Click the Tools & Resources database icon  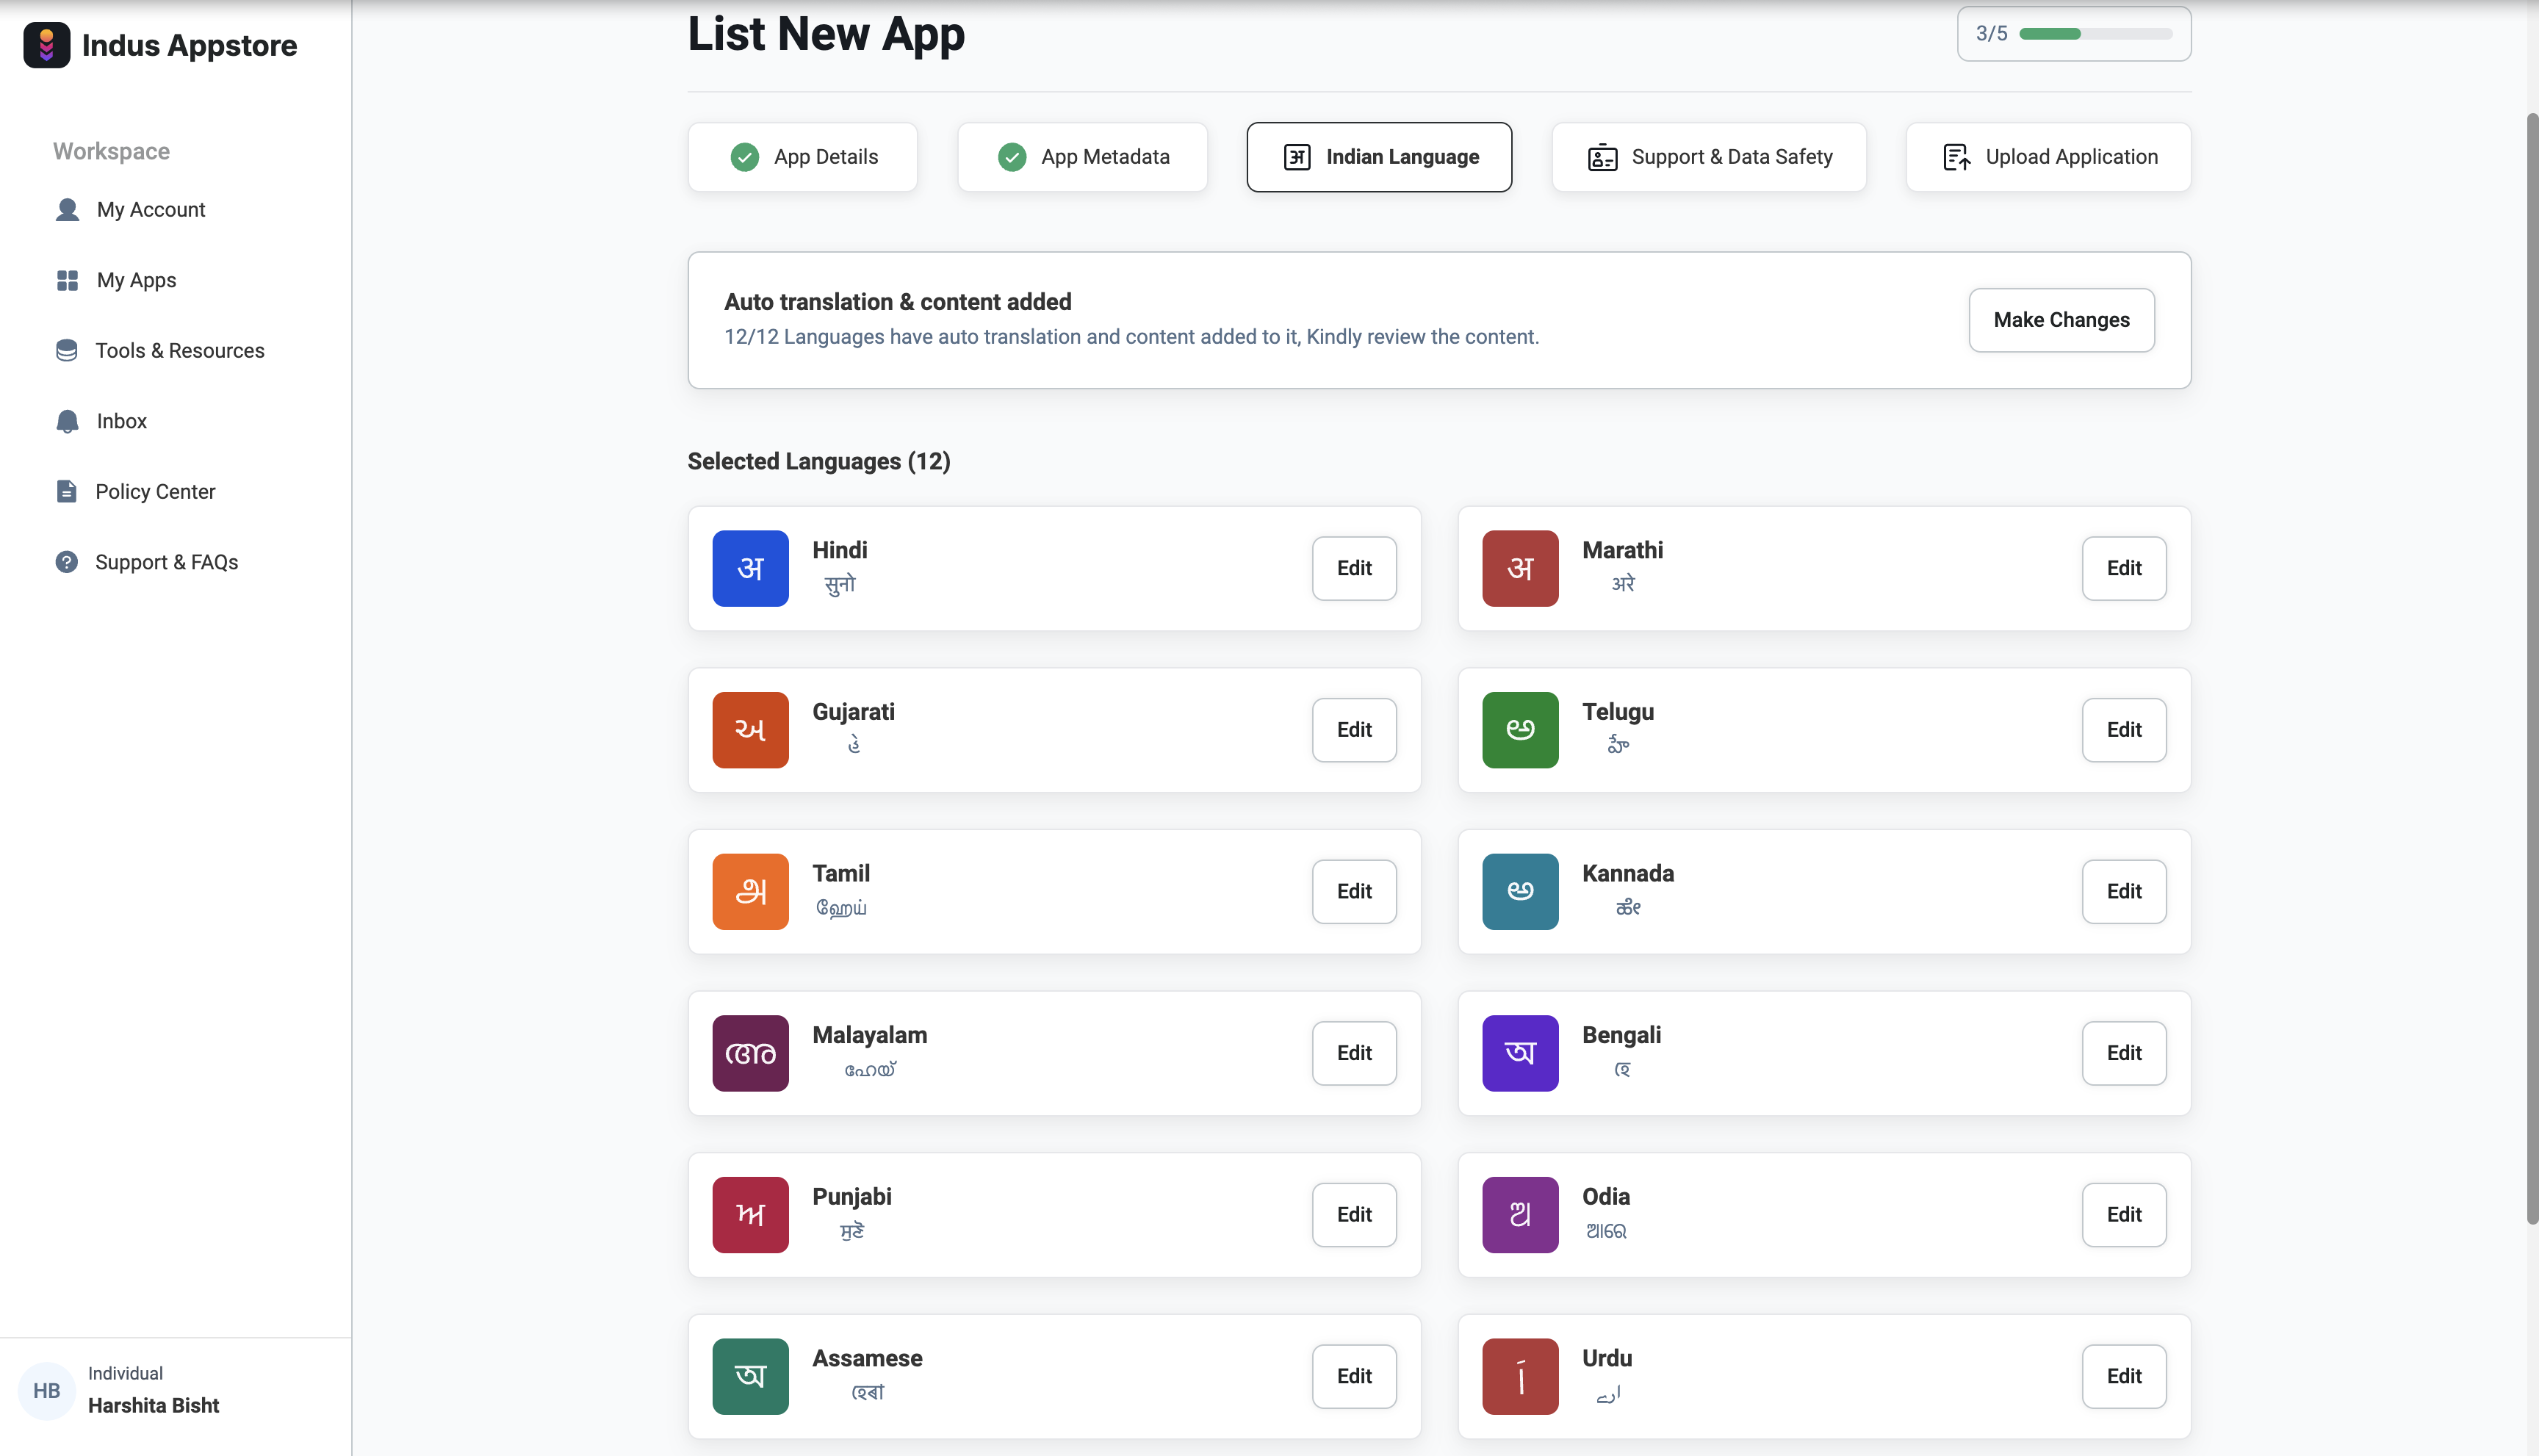66,351
